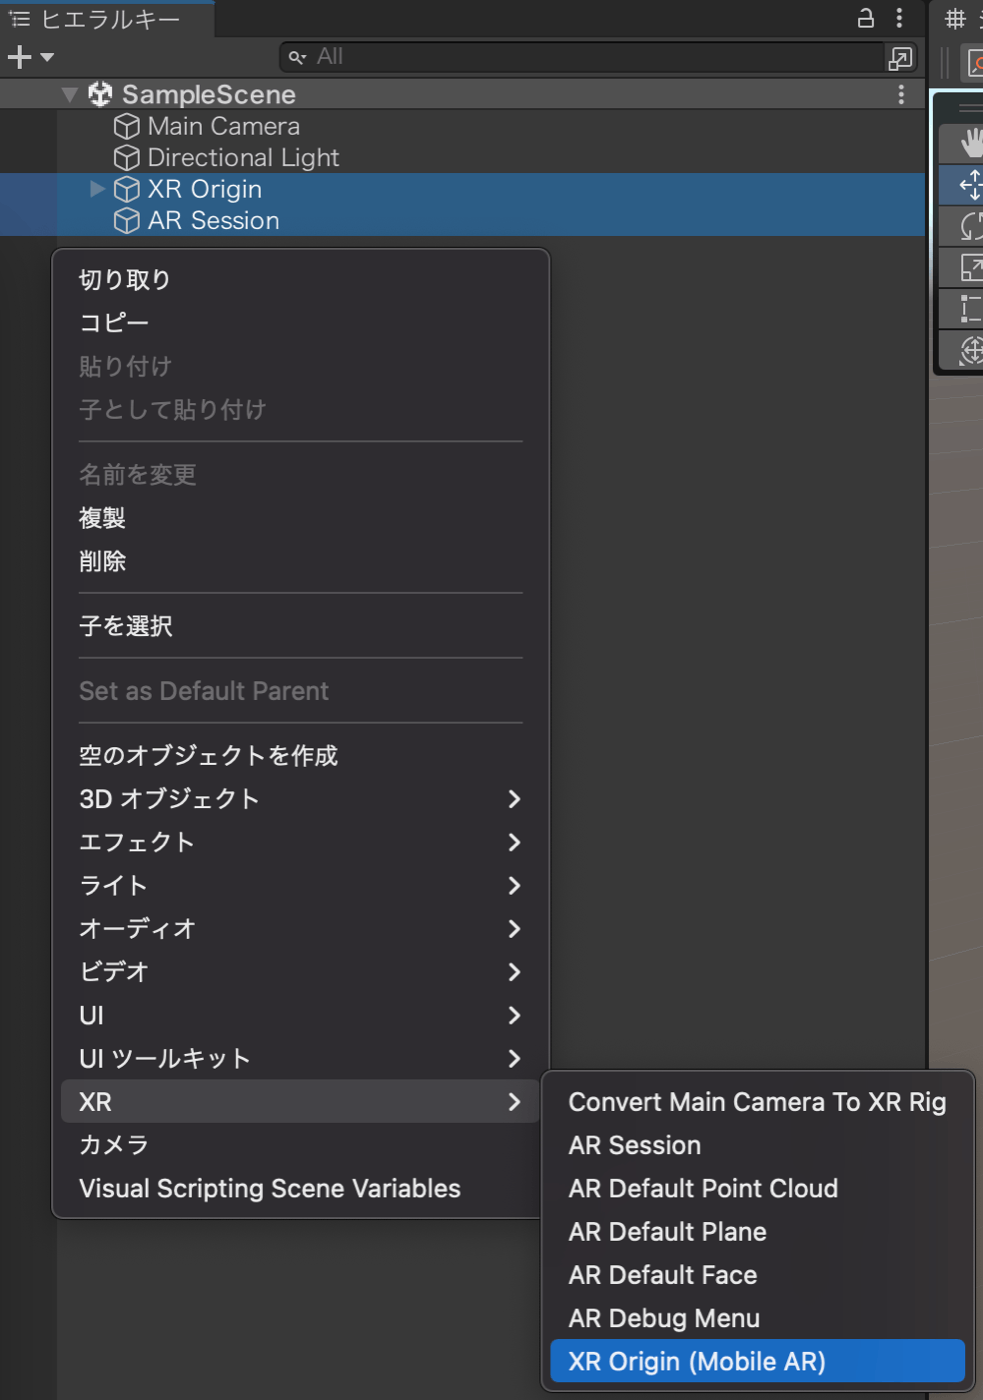Open the Hierarchy panel three-dot menu
The width and height of the screenshot is (983, 1400).
point(899,18)
